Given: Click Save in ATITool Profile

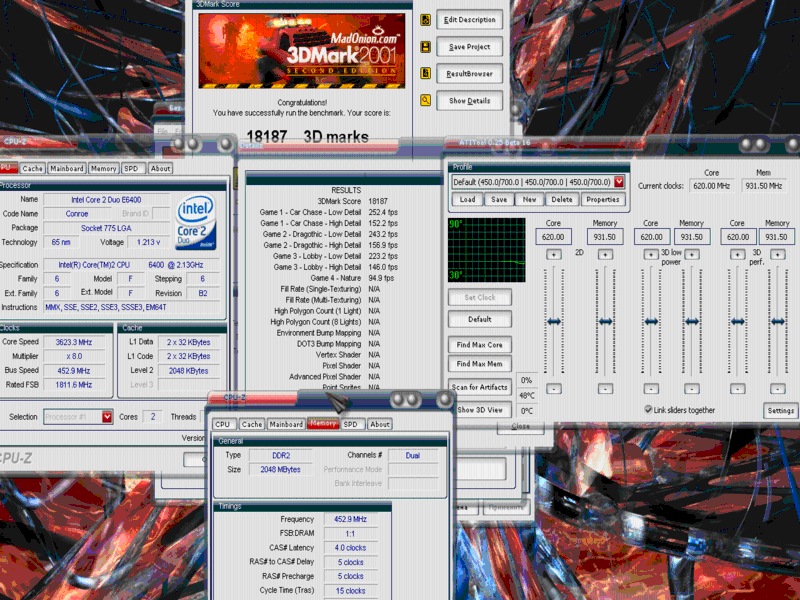Looking at the screenshot, I should tap(499, 199).
